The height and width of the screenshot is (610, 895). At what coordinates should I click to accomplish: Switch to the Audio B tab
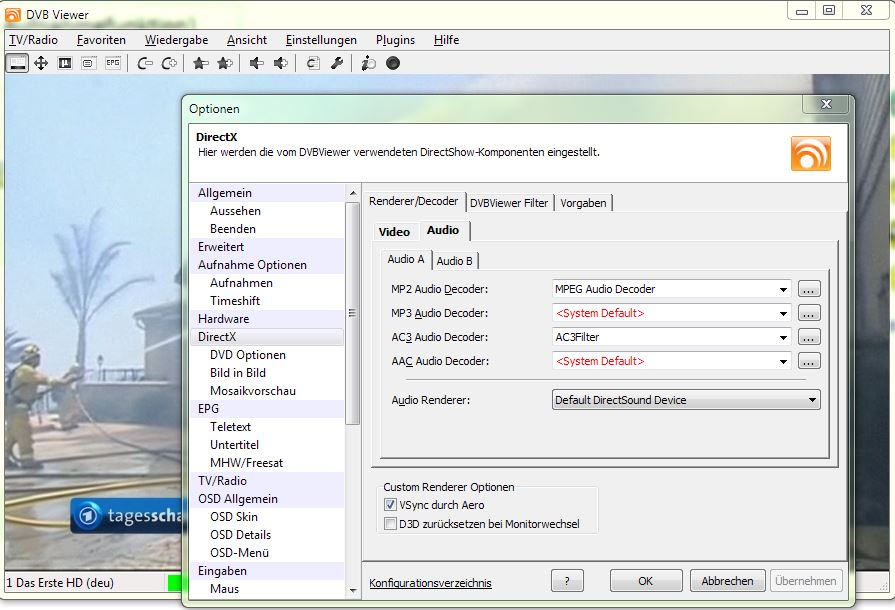point(454,261)
